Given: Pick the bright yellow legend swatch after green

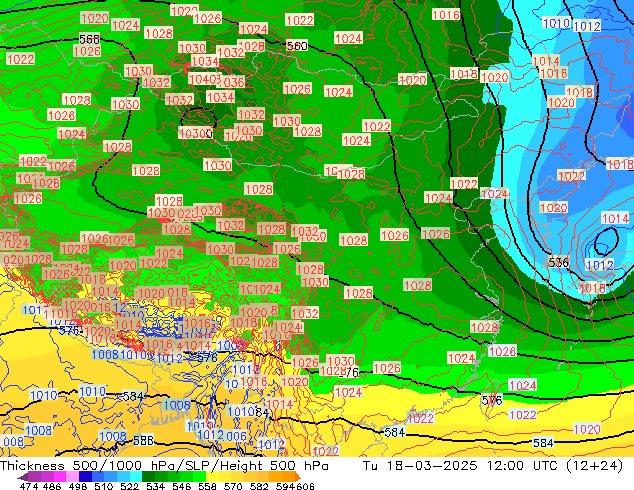Looking at the screenshot, I should 212,476.
